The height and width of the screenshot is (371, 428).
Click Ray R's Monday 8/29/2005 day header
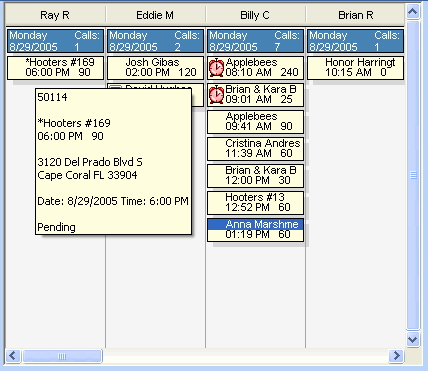(55, 41)
